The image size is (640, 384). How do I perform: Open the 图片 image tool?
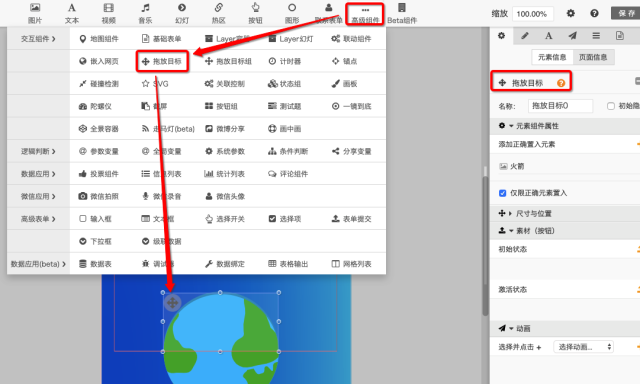35,13
